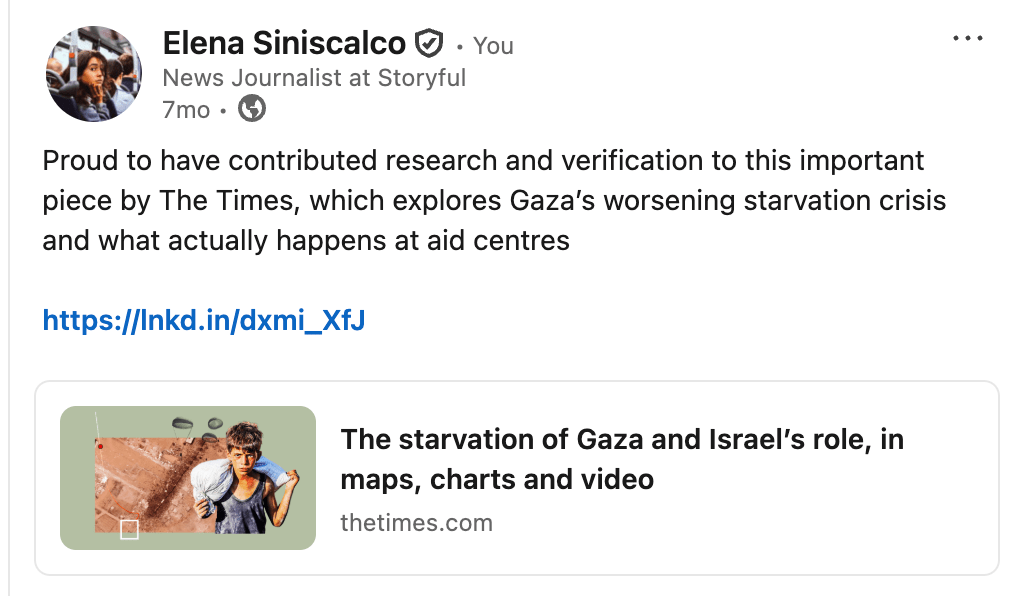Open the Gaza article thumbnail image
1022x596 pixels.
(x=188, y=477)
